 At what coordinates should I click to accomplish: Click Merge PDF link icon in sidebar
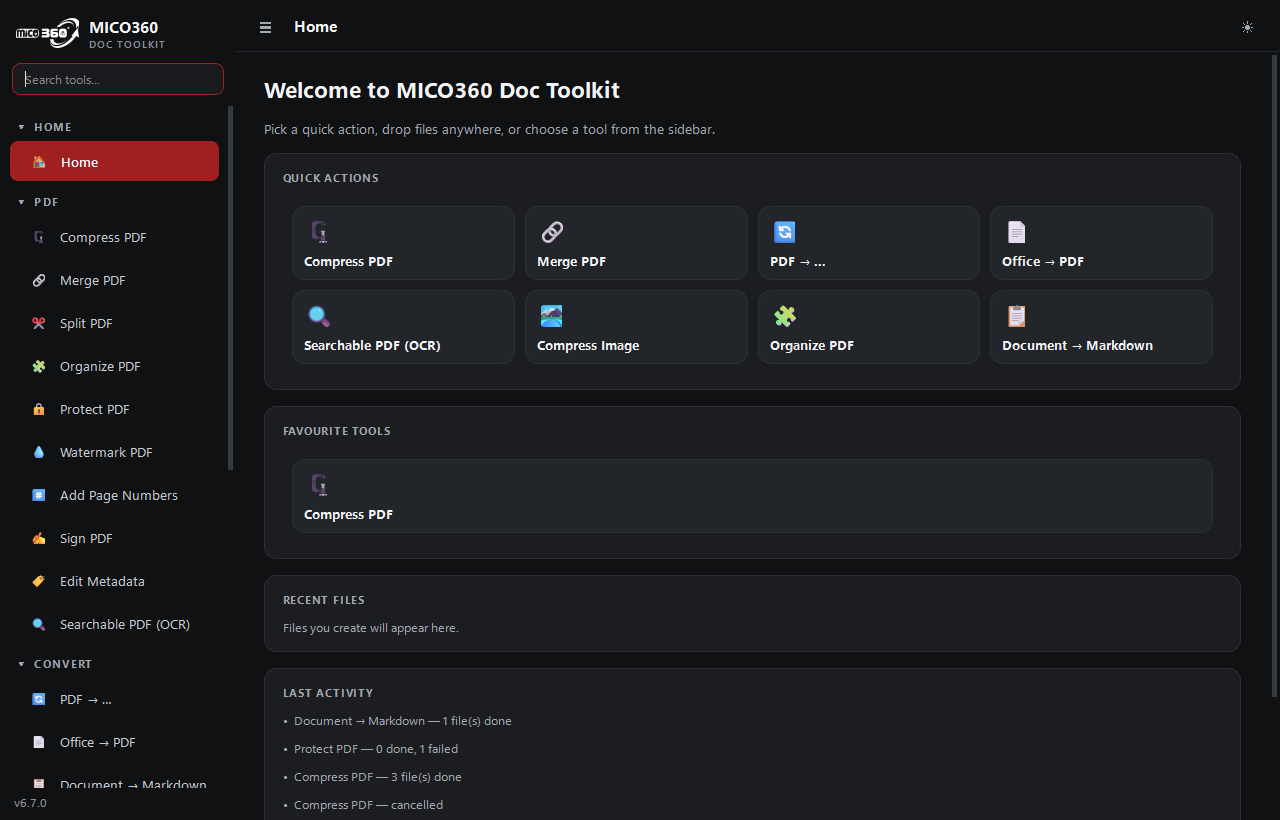point(39,281)
